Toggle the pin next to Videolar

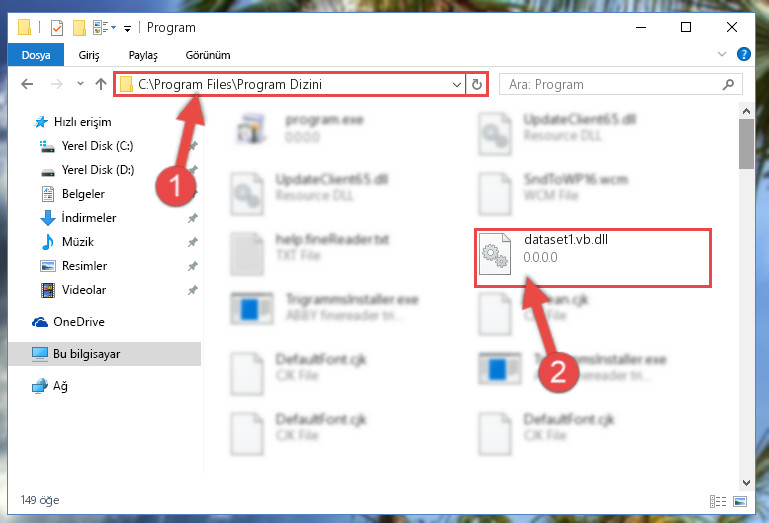[193, 290]
